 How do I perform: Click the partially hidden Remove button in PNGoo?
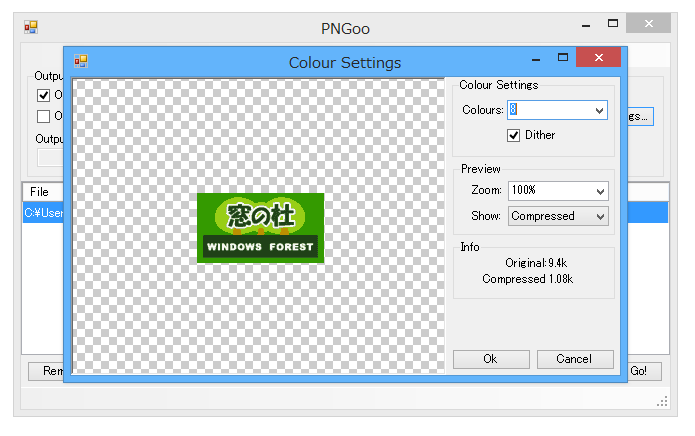click(46, 371)
